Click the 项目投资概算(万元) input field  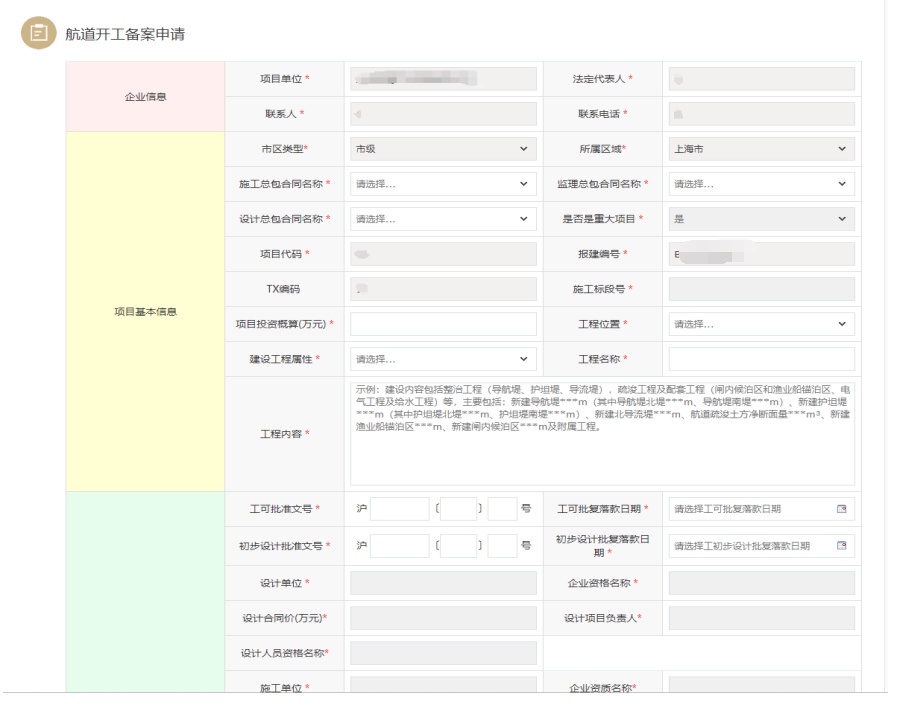point(443,324)
